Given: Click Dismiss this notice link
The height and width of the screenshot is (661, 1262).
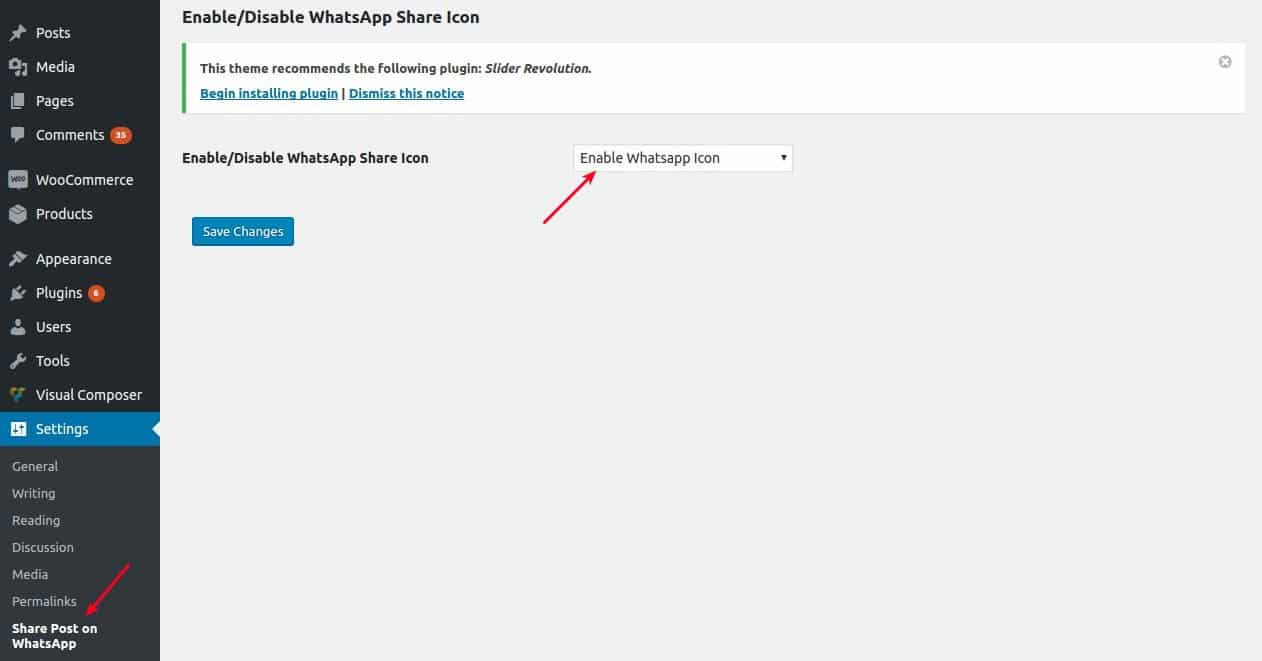Looking at the screenshot, I should click(406, 93).
